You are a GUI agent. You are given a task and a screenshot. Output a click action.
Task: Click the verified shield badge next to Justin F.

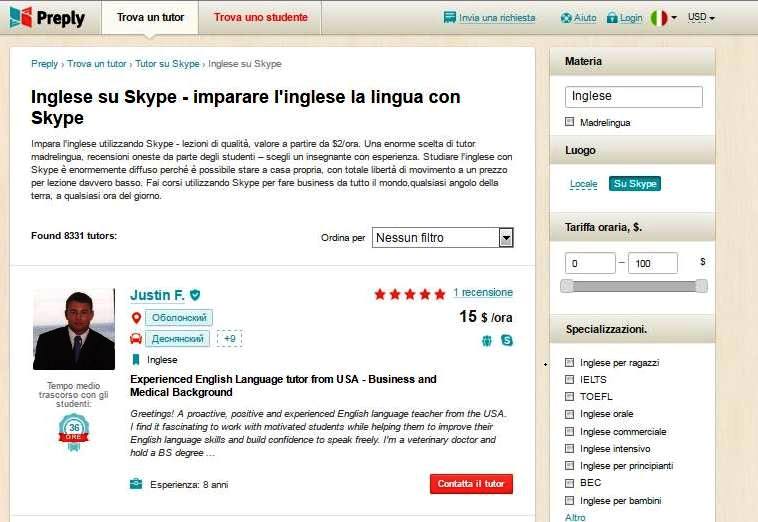(x=195, y=295)
